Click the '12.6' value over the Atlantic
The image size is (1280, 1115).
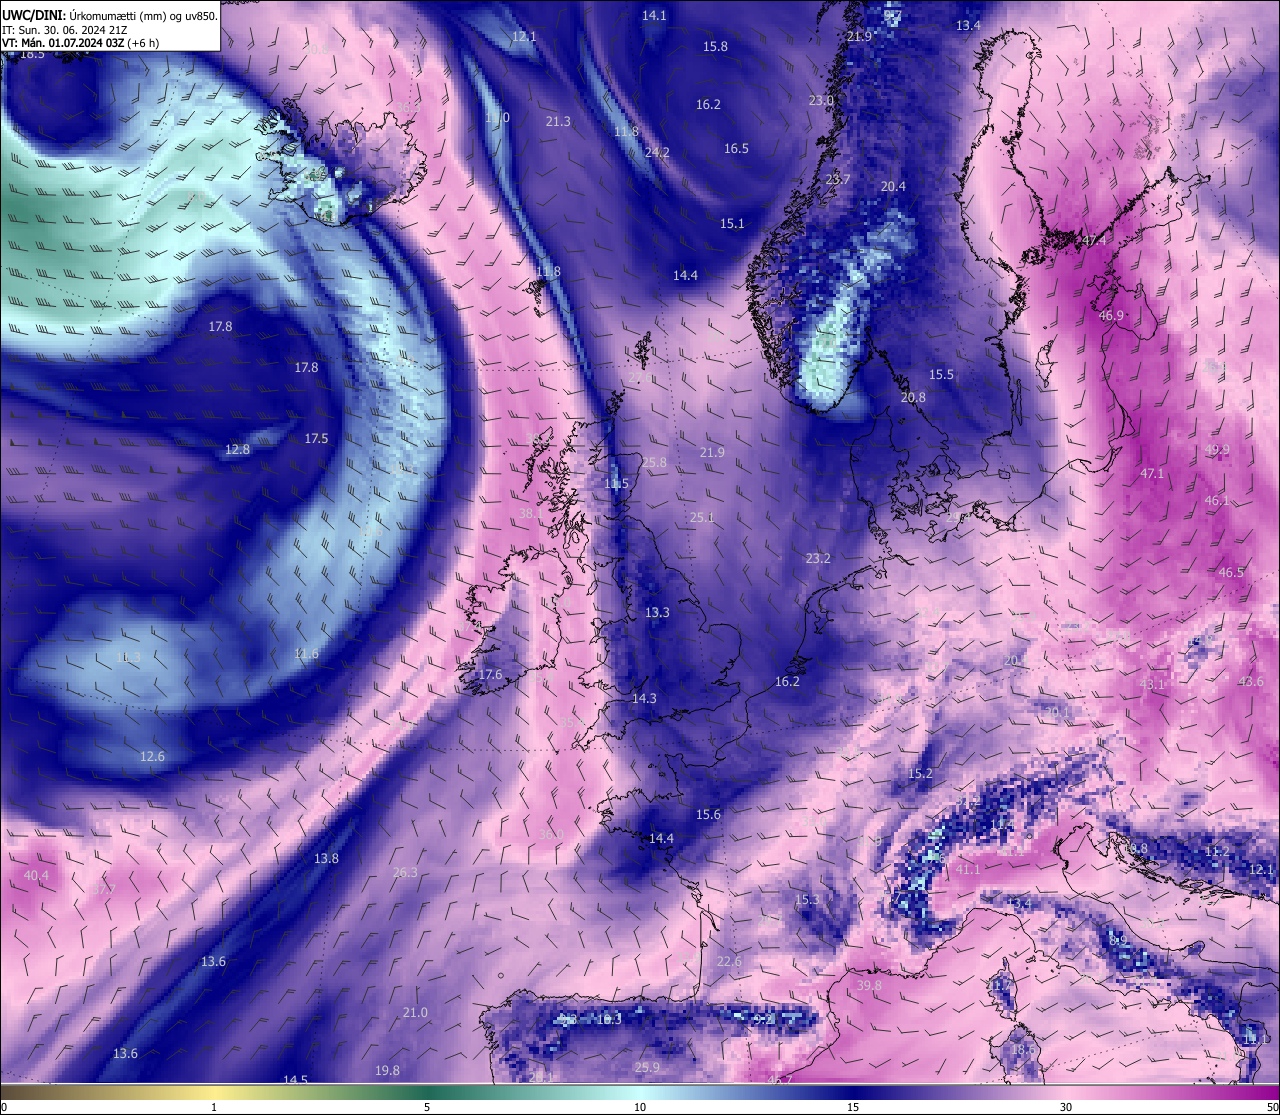pos(152,756)
